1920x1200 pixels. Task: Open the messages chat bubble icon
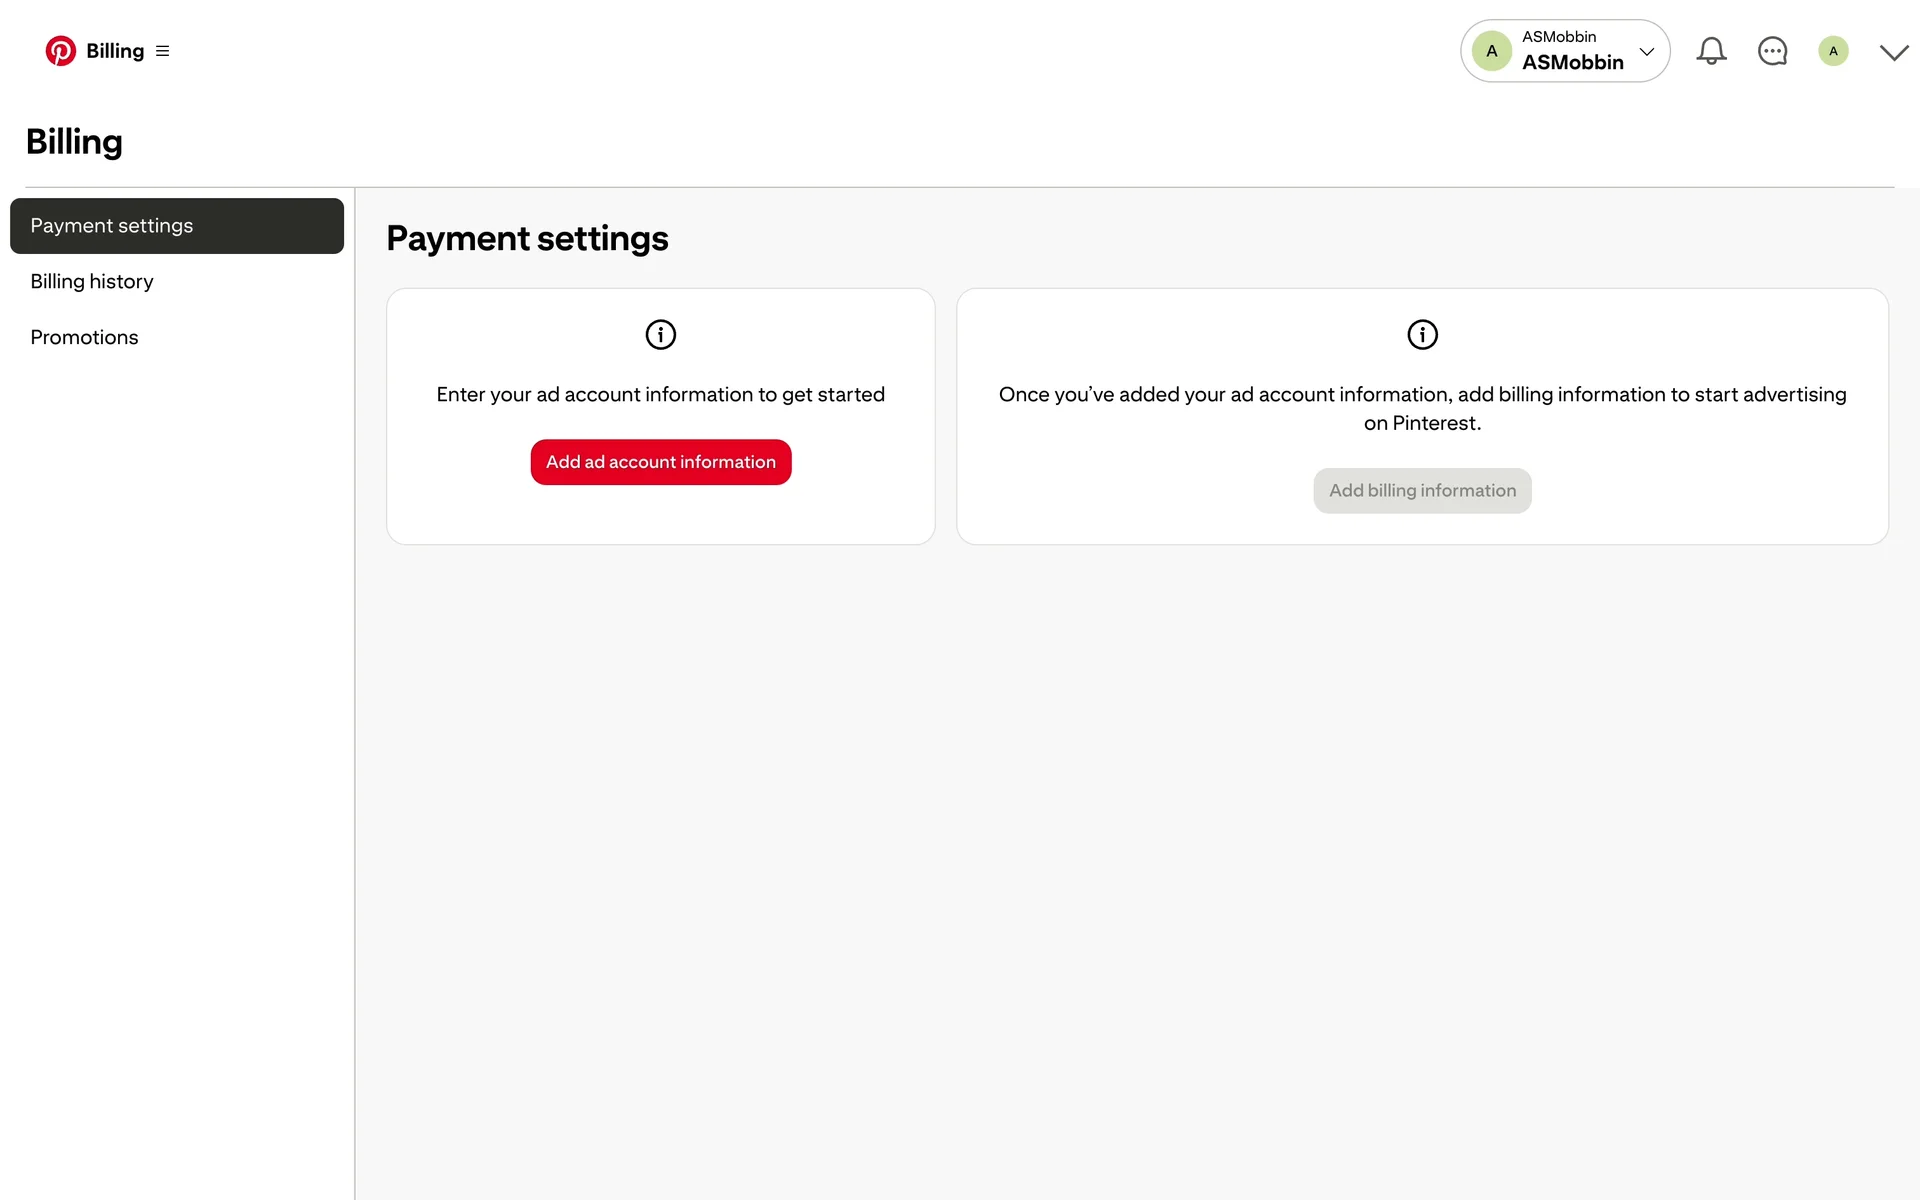click(1772, 51)
